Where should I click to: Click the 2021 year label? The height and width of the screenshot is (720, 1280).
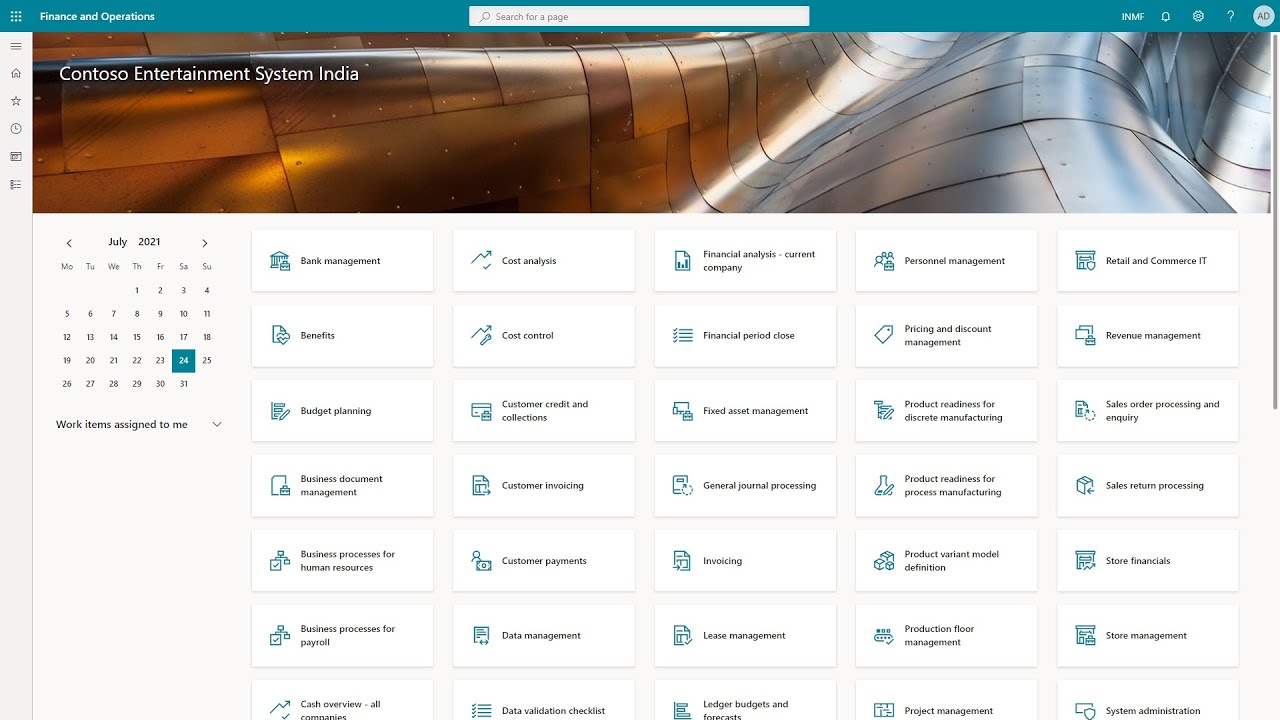pyautogui.click(x=149, y=242)
